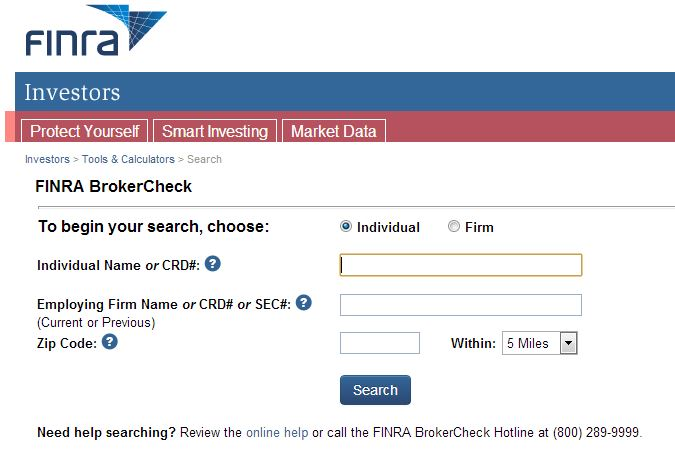Go to Investors breadcrumb link
Screen dimensions: 675x458
pos(47,159)
